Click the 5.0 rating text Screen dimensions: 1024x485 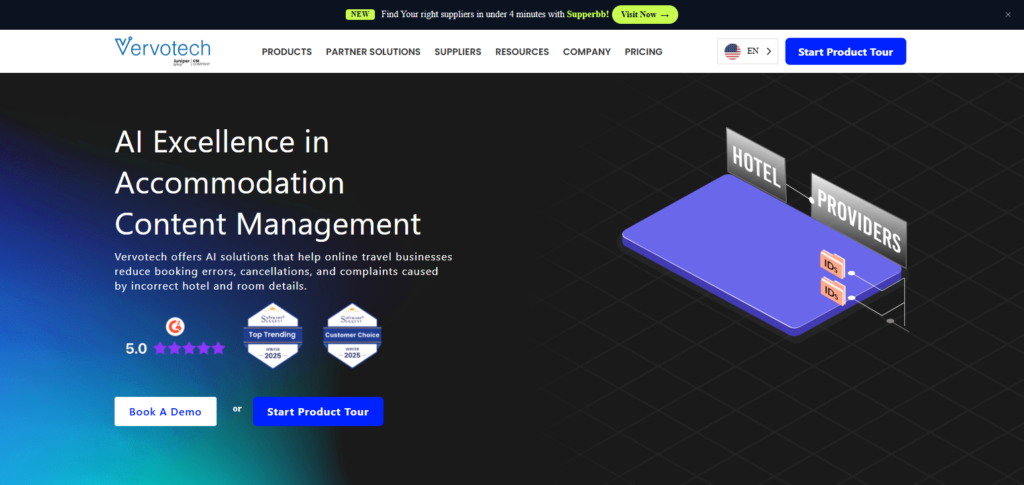pyautogui.click(x=136, y=349)
